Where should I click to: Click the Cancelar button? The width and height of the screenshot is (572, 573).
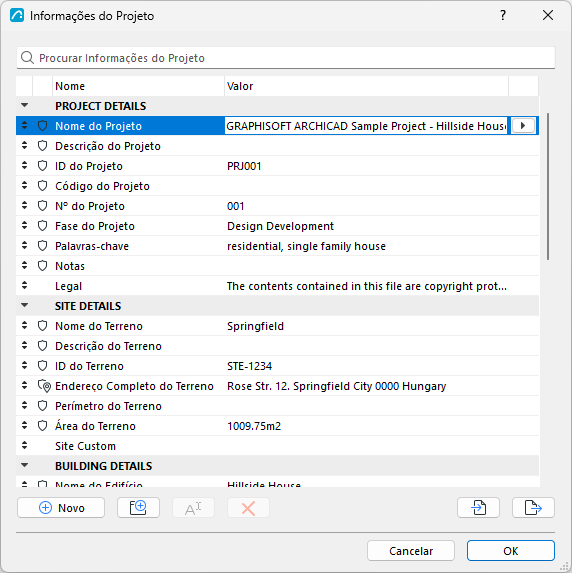tap(411, 551)
